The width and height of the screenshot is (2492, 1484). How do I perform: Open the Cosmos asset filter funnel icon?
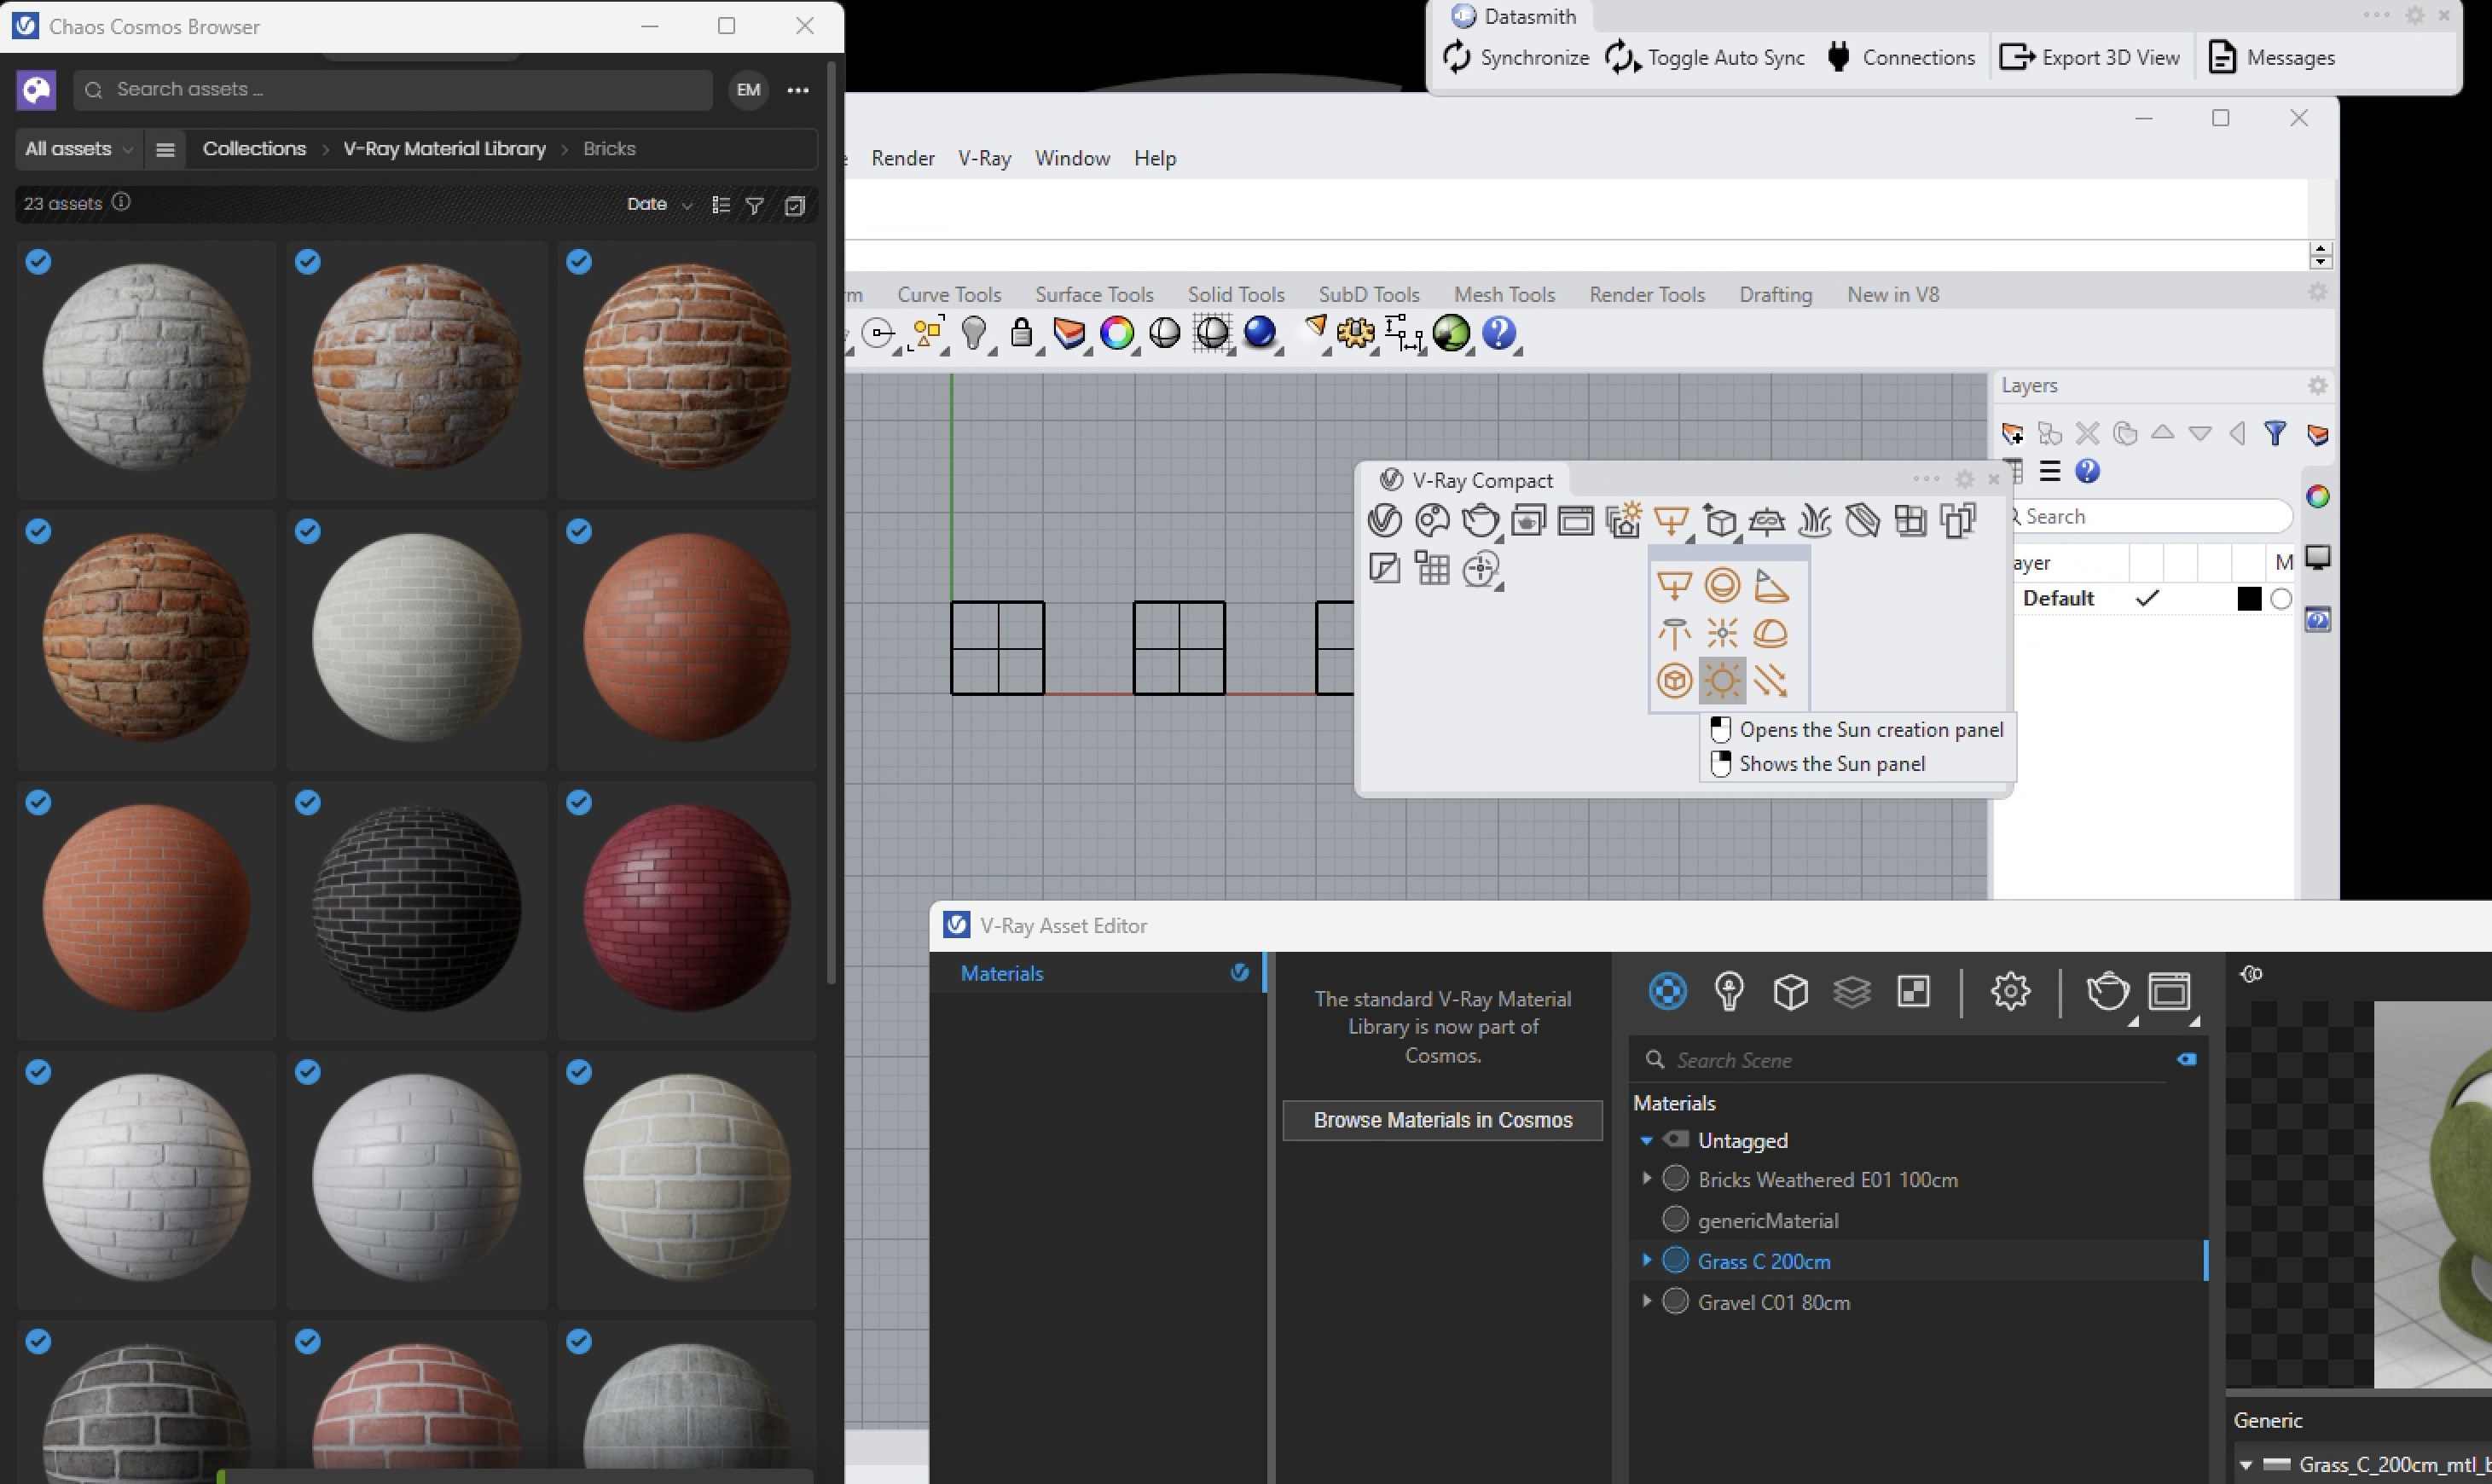click(x=756, y=205)
